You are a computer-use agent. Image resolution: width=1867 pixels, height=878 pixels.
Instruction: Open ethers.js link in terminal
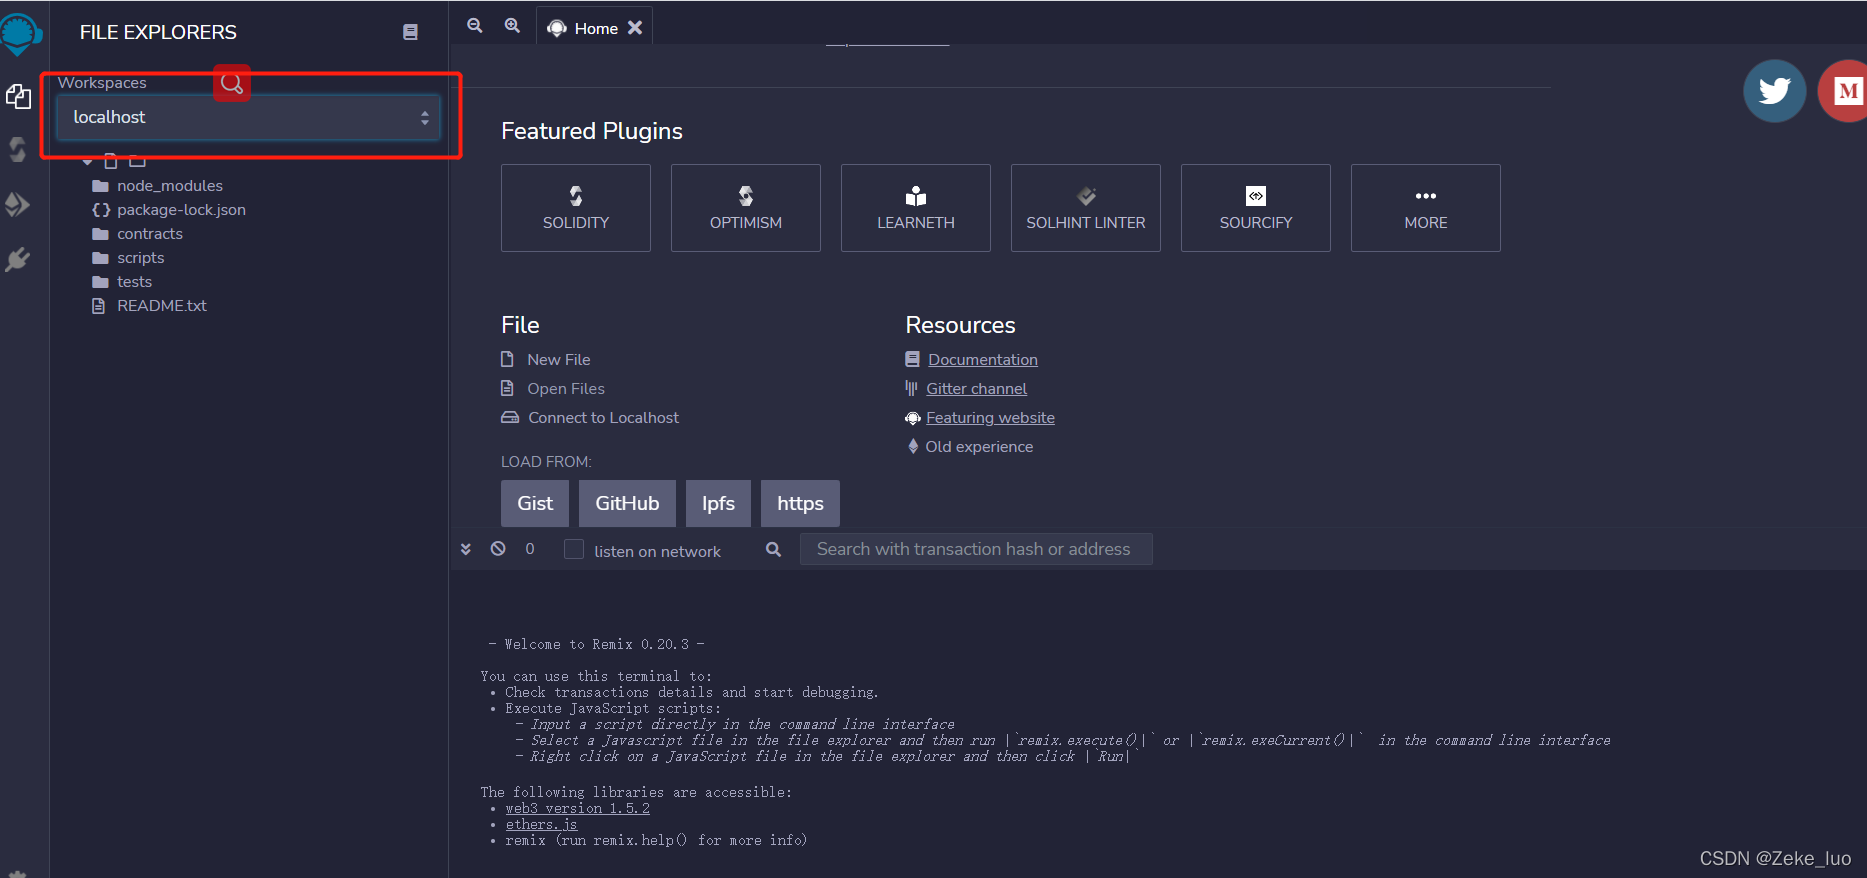point(541,825)
